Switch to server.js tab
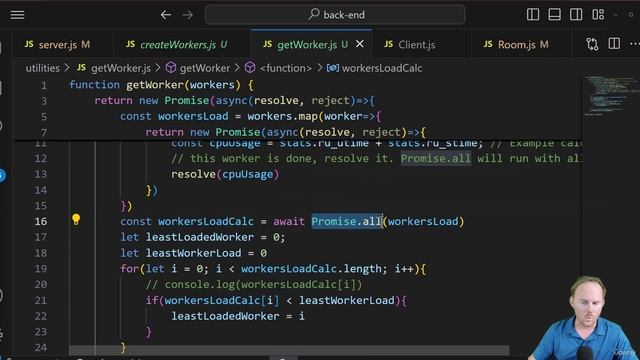The image size is (640, 360). (63, 44)
